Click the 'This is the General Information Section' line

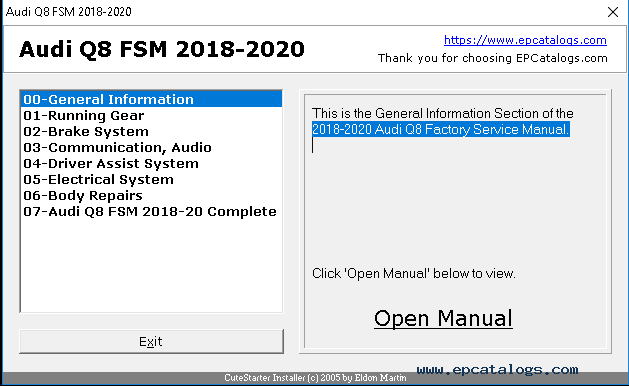442,113
